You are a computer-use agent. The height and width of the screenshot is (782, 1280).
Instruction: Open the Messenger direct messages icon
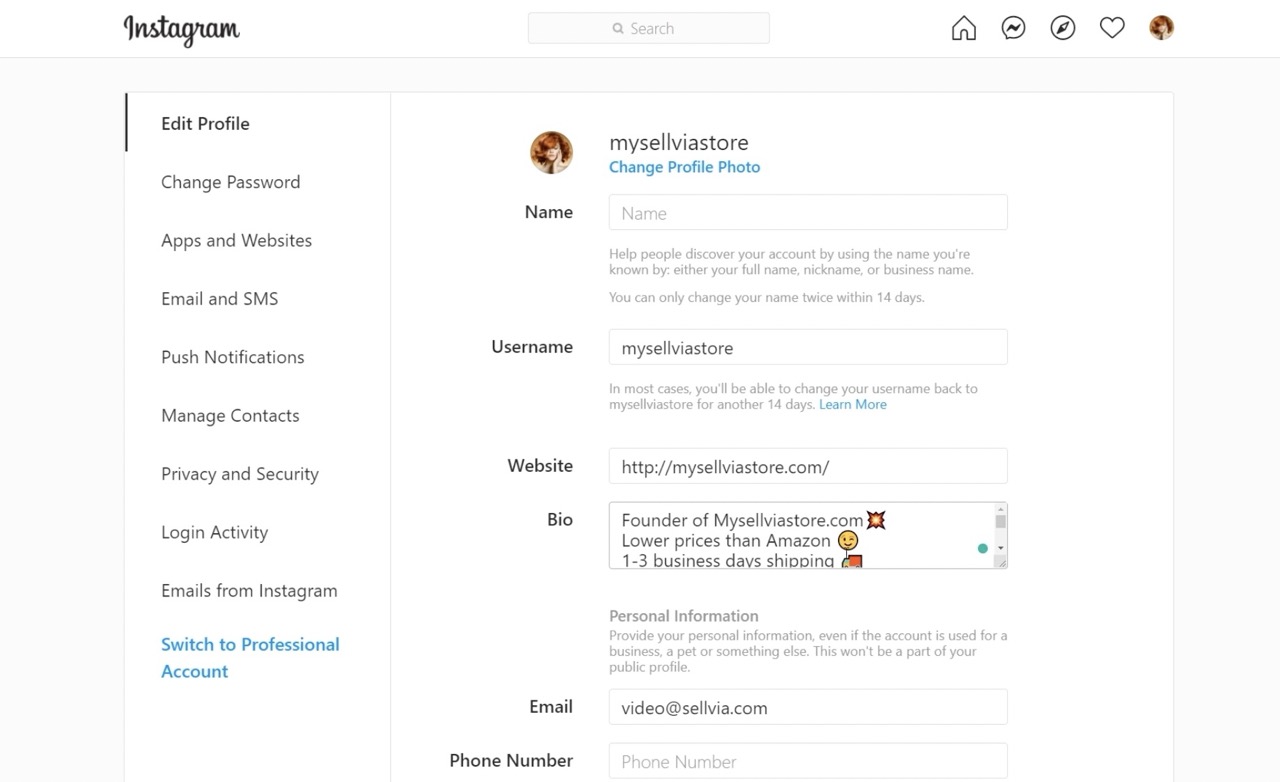click(1013, 28)
